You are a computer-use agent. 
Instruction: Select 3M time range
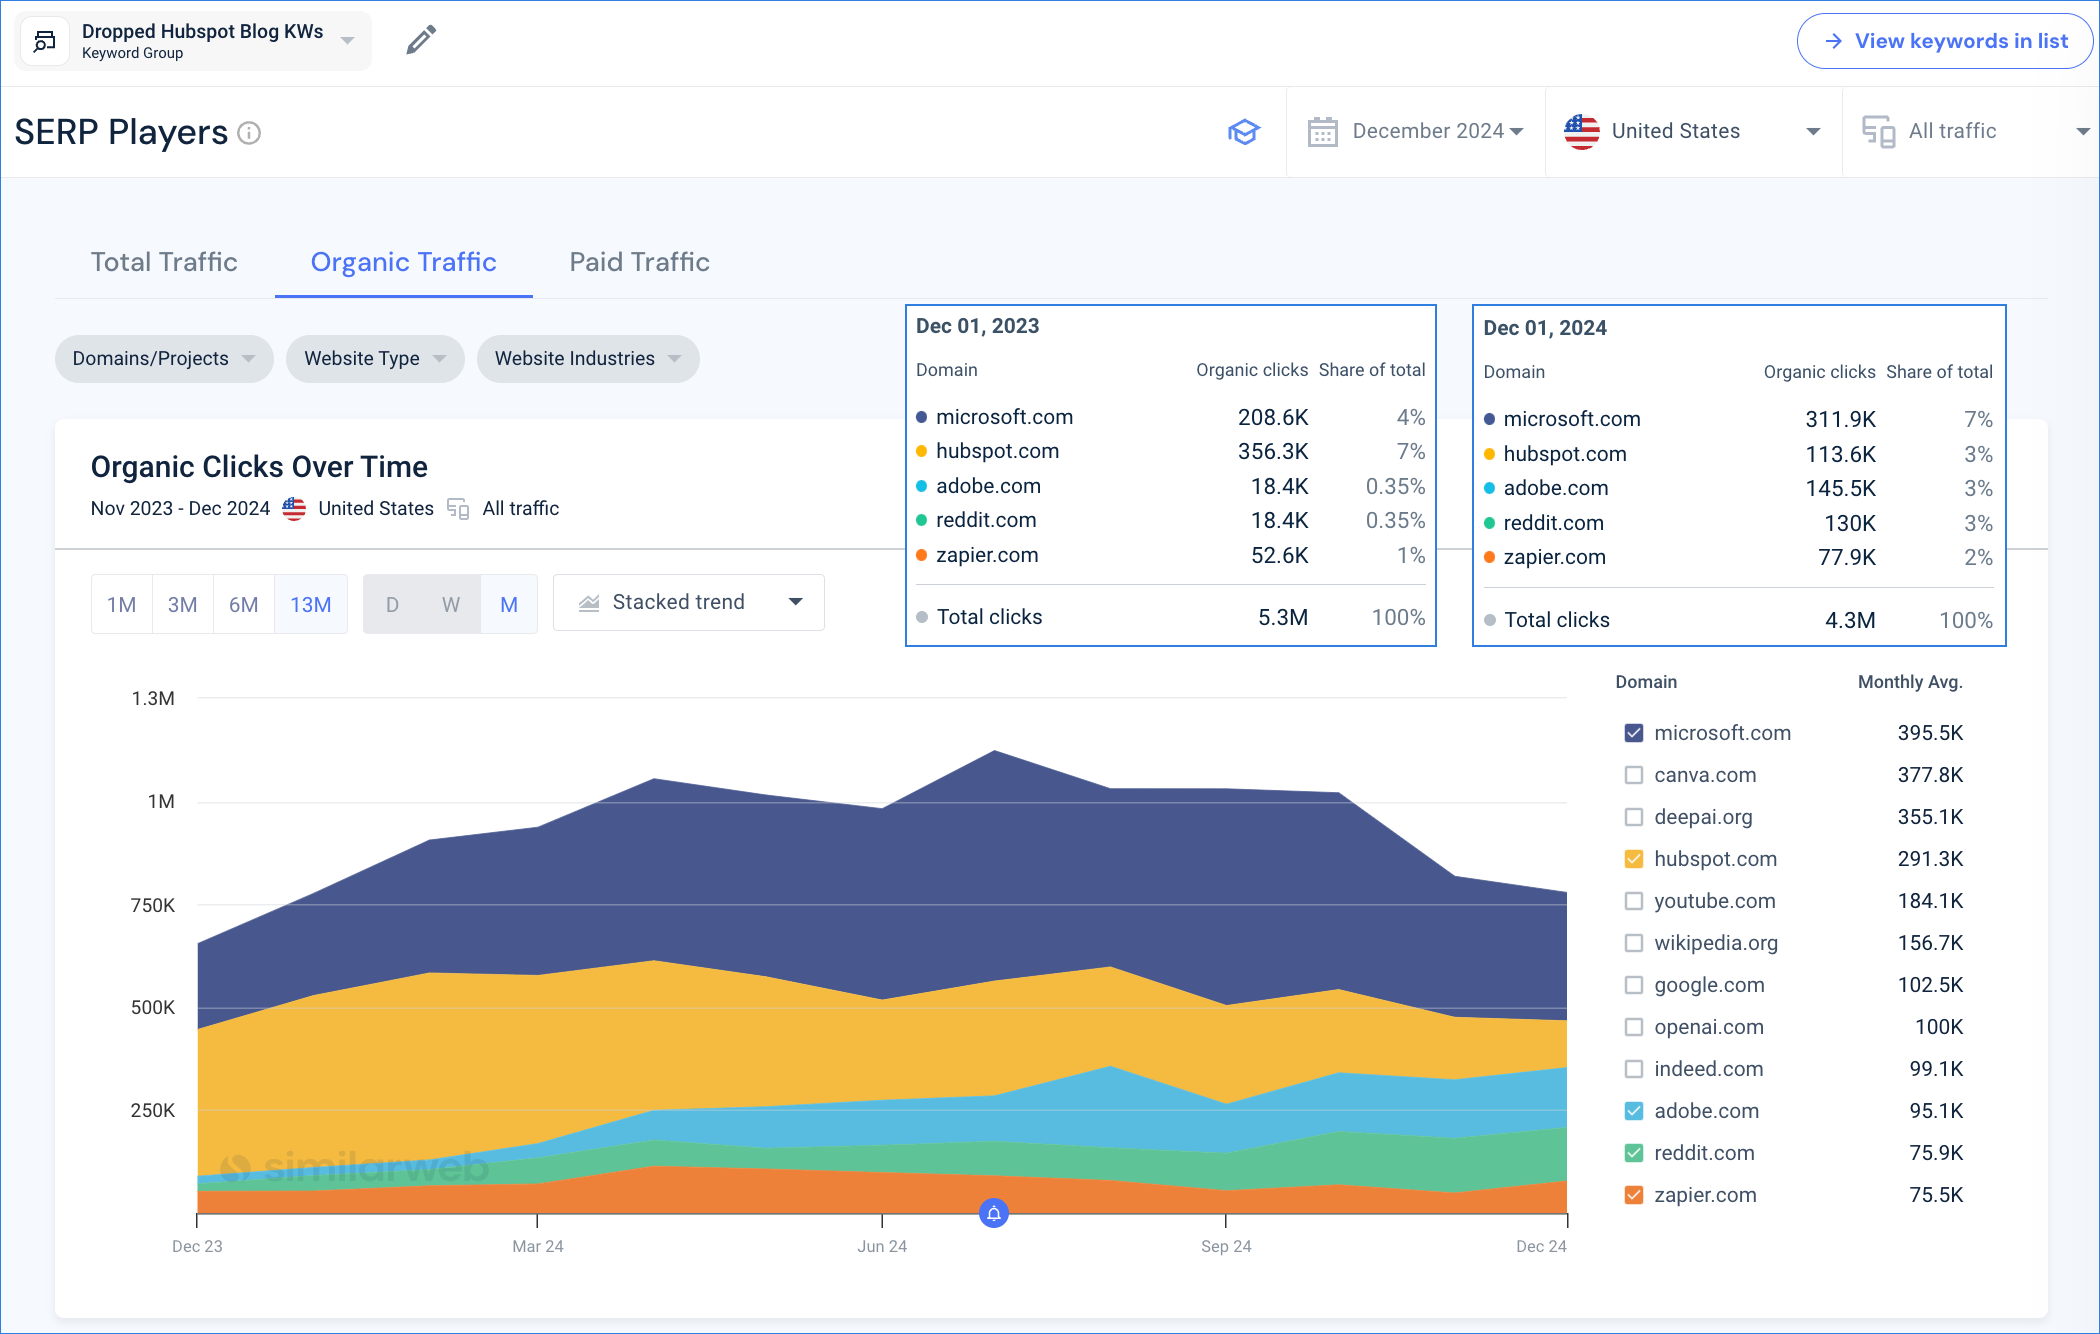183,604
